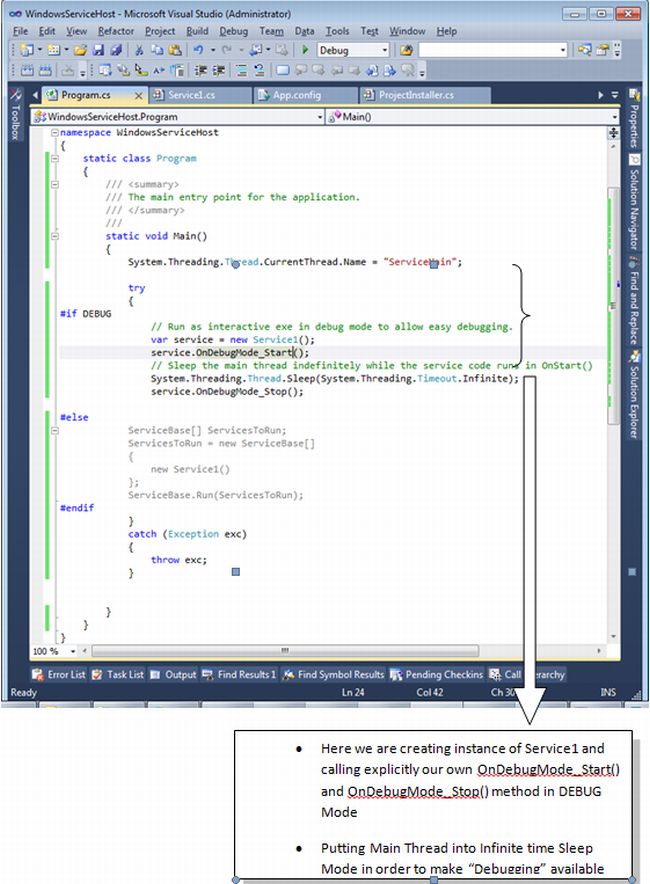Open the Task List panel

[x=118, y=674]
